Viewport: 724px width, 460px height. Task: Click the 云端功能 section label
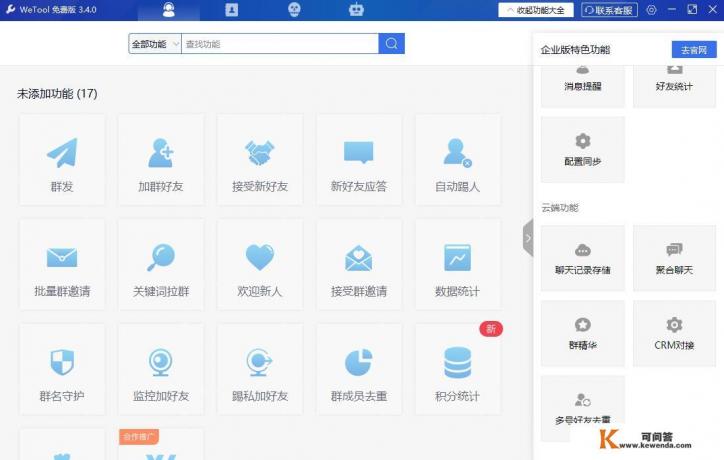560,207
